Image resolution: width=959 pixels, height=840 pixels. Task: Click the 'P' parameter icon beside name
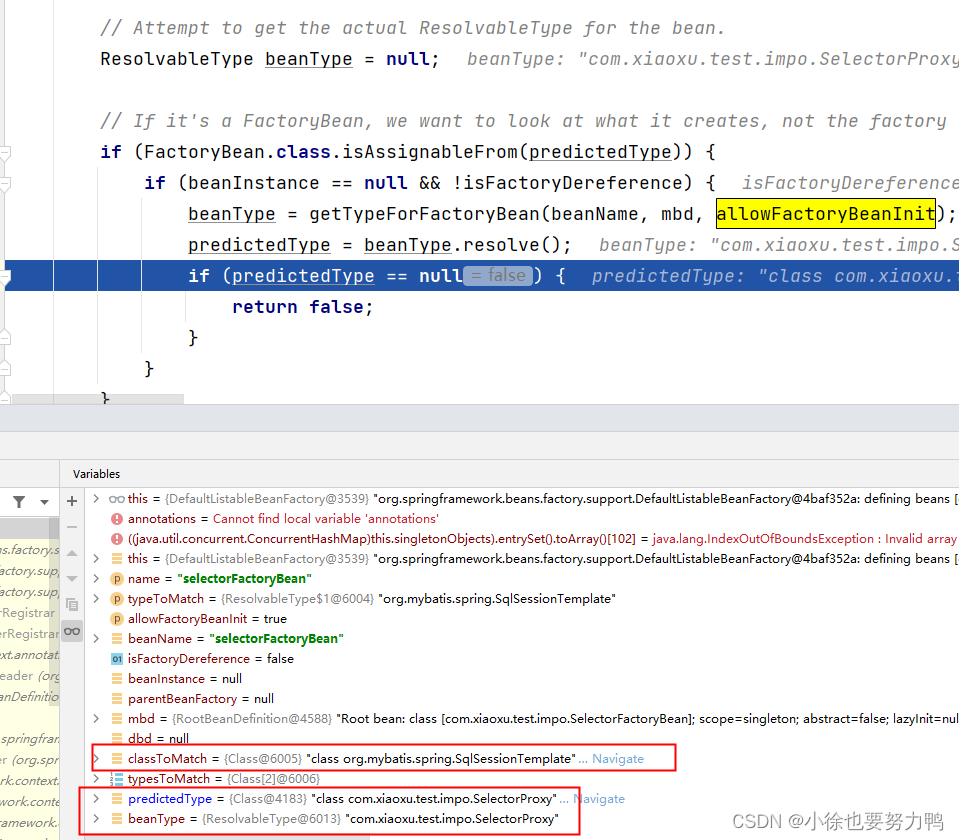pos(116,579)
